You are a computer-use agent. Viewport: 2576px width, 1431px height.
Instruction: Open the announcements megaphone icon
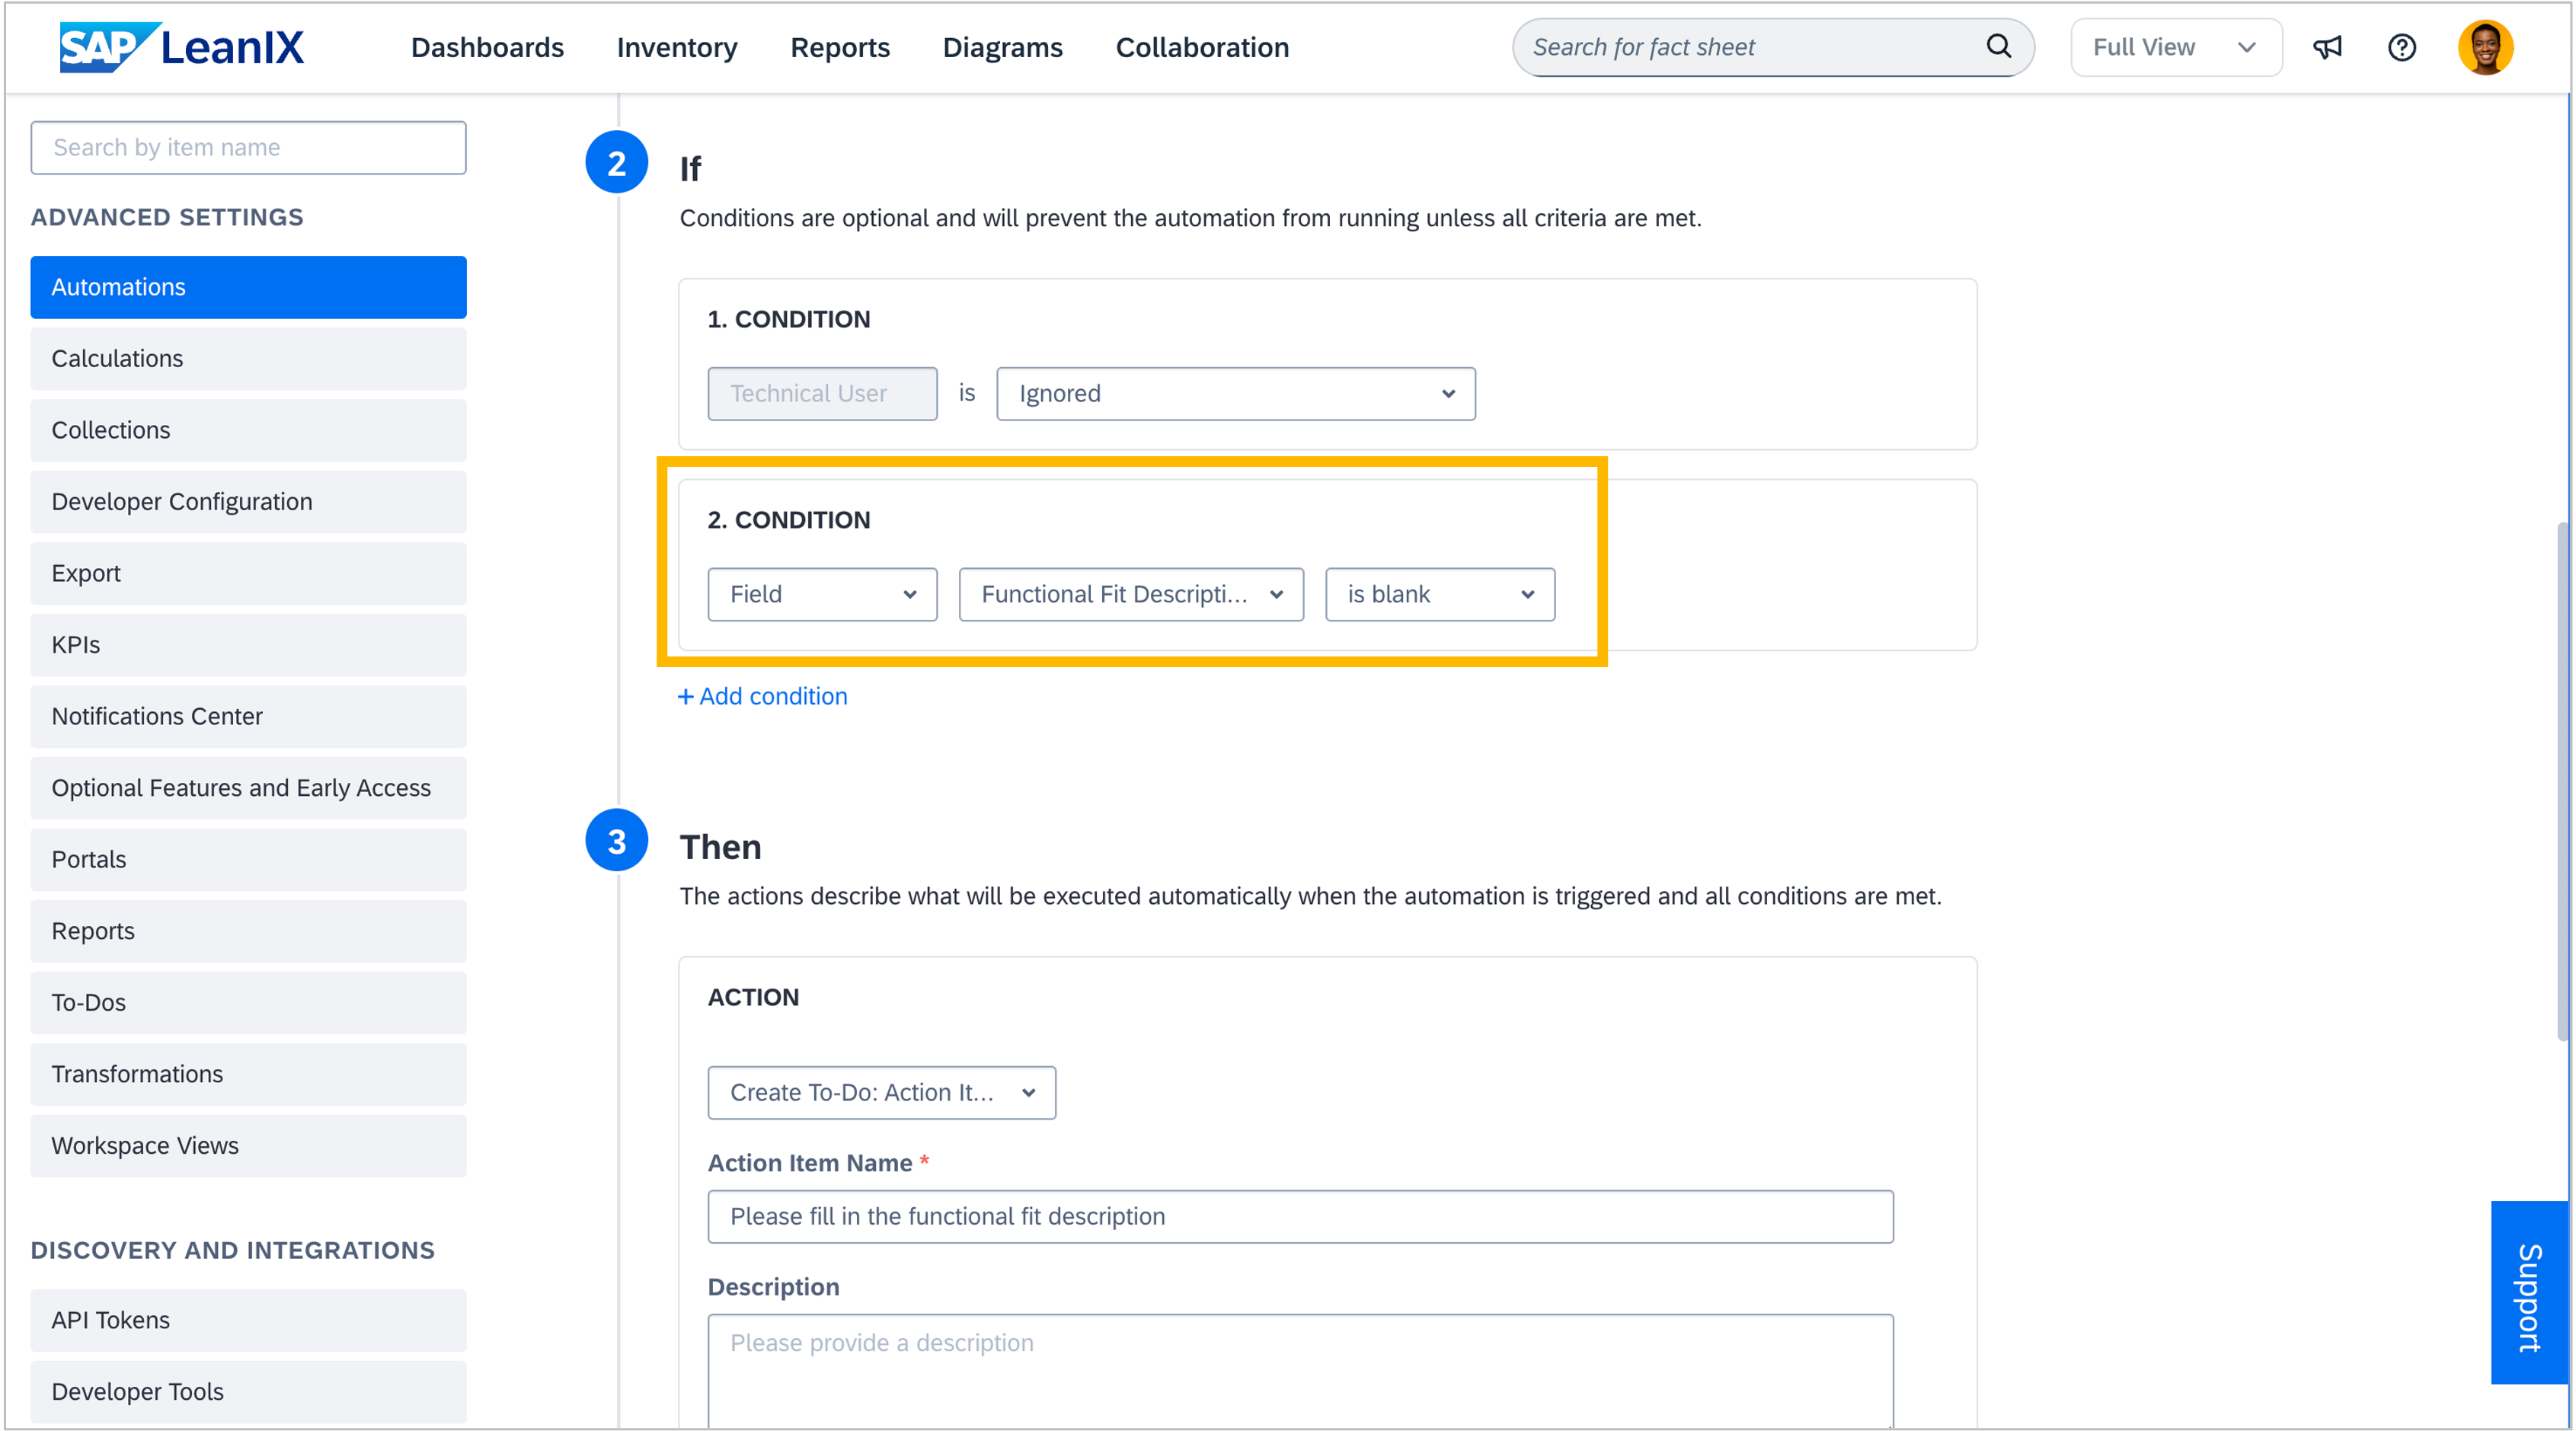2327,47
